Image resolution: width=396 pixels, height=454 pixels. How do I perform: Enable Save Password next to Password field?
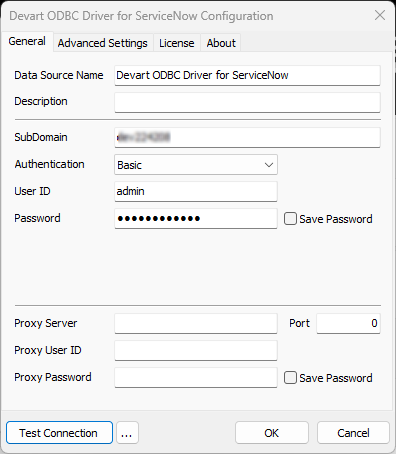(290, 219)
